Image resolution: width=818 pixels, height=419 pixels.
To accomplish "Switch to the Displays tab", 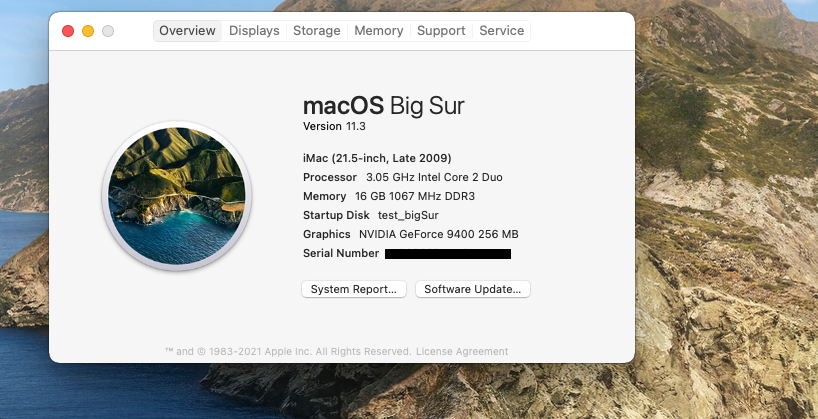I will pyautogui.click(x=254, y=31).
